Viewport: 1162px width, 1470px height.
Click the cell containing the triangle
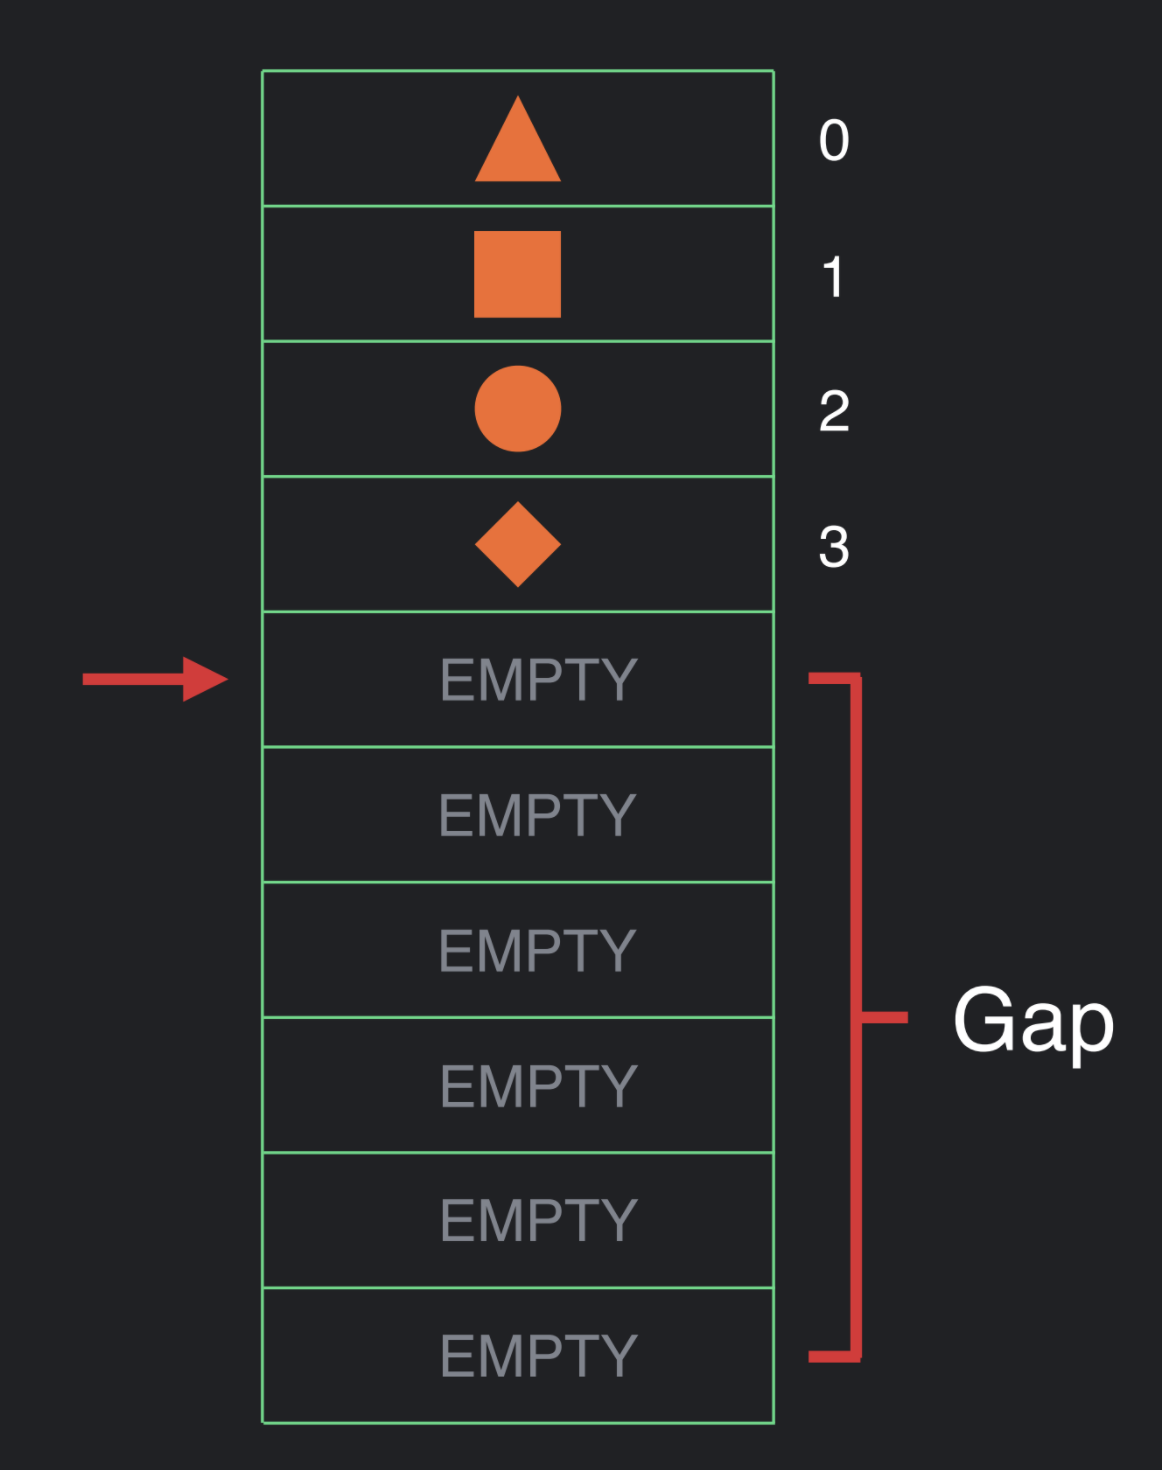click(518, 139)
